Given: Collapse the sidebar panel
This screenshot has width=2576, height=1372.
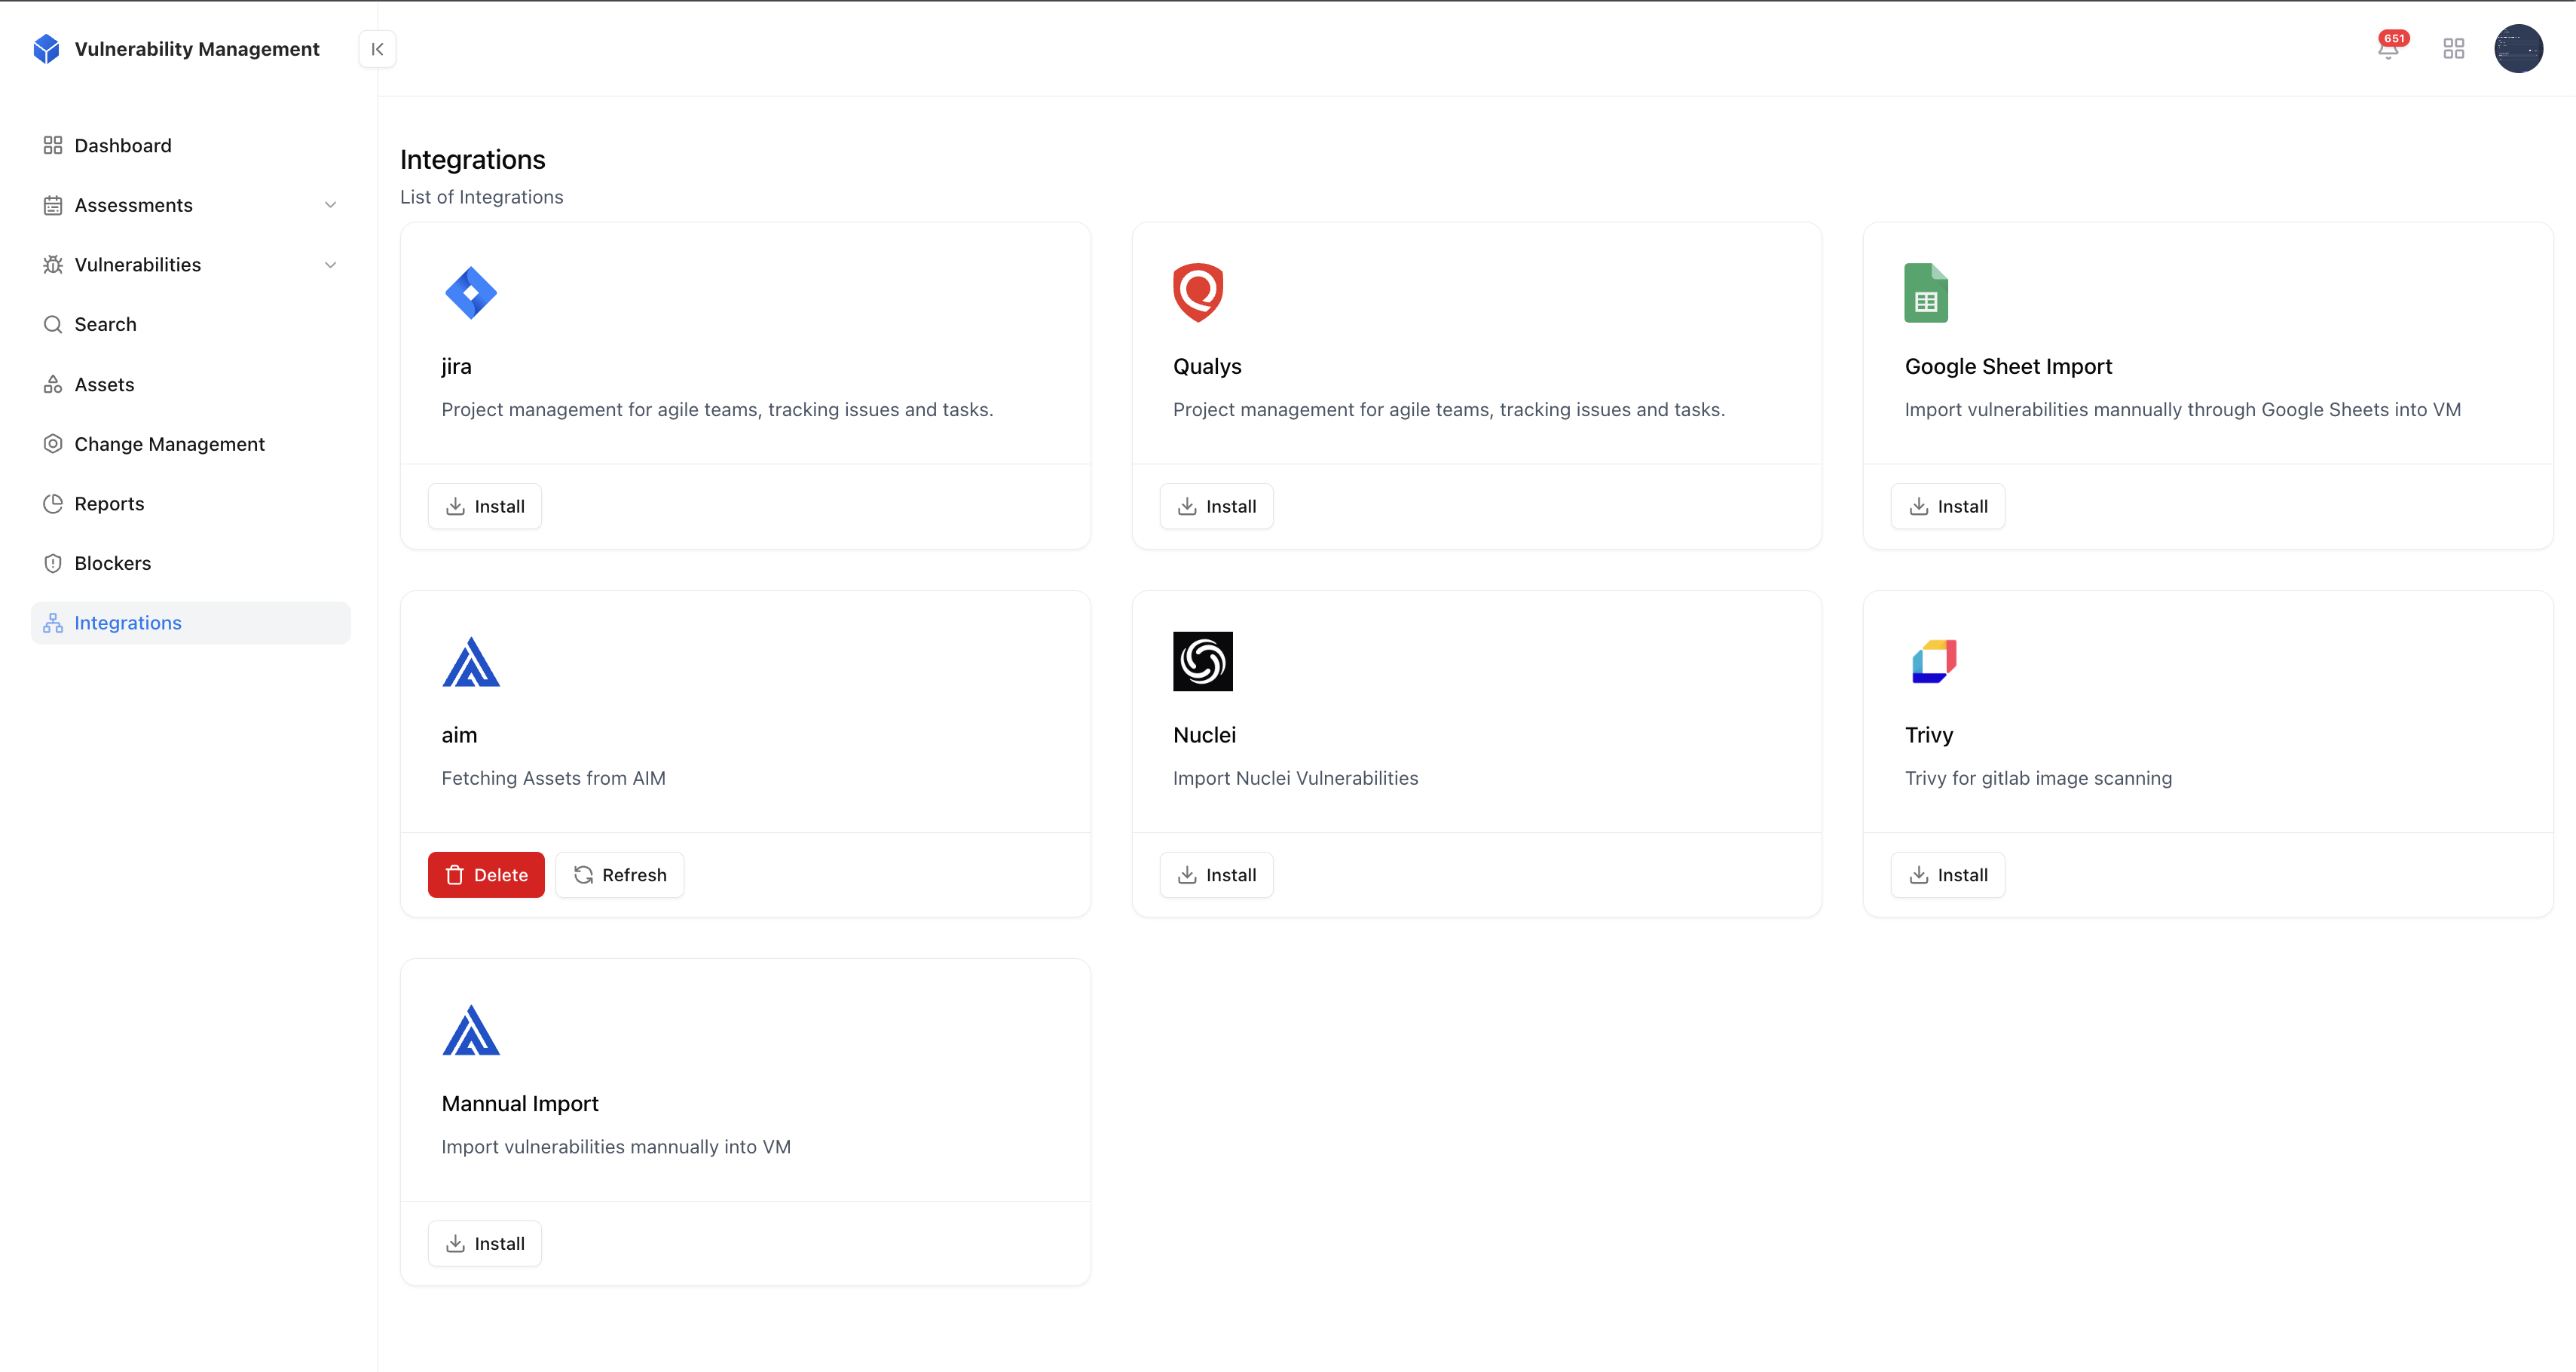Looking at the screenshot, I should point(377,48).
